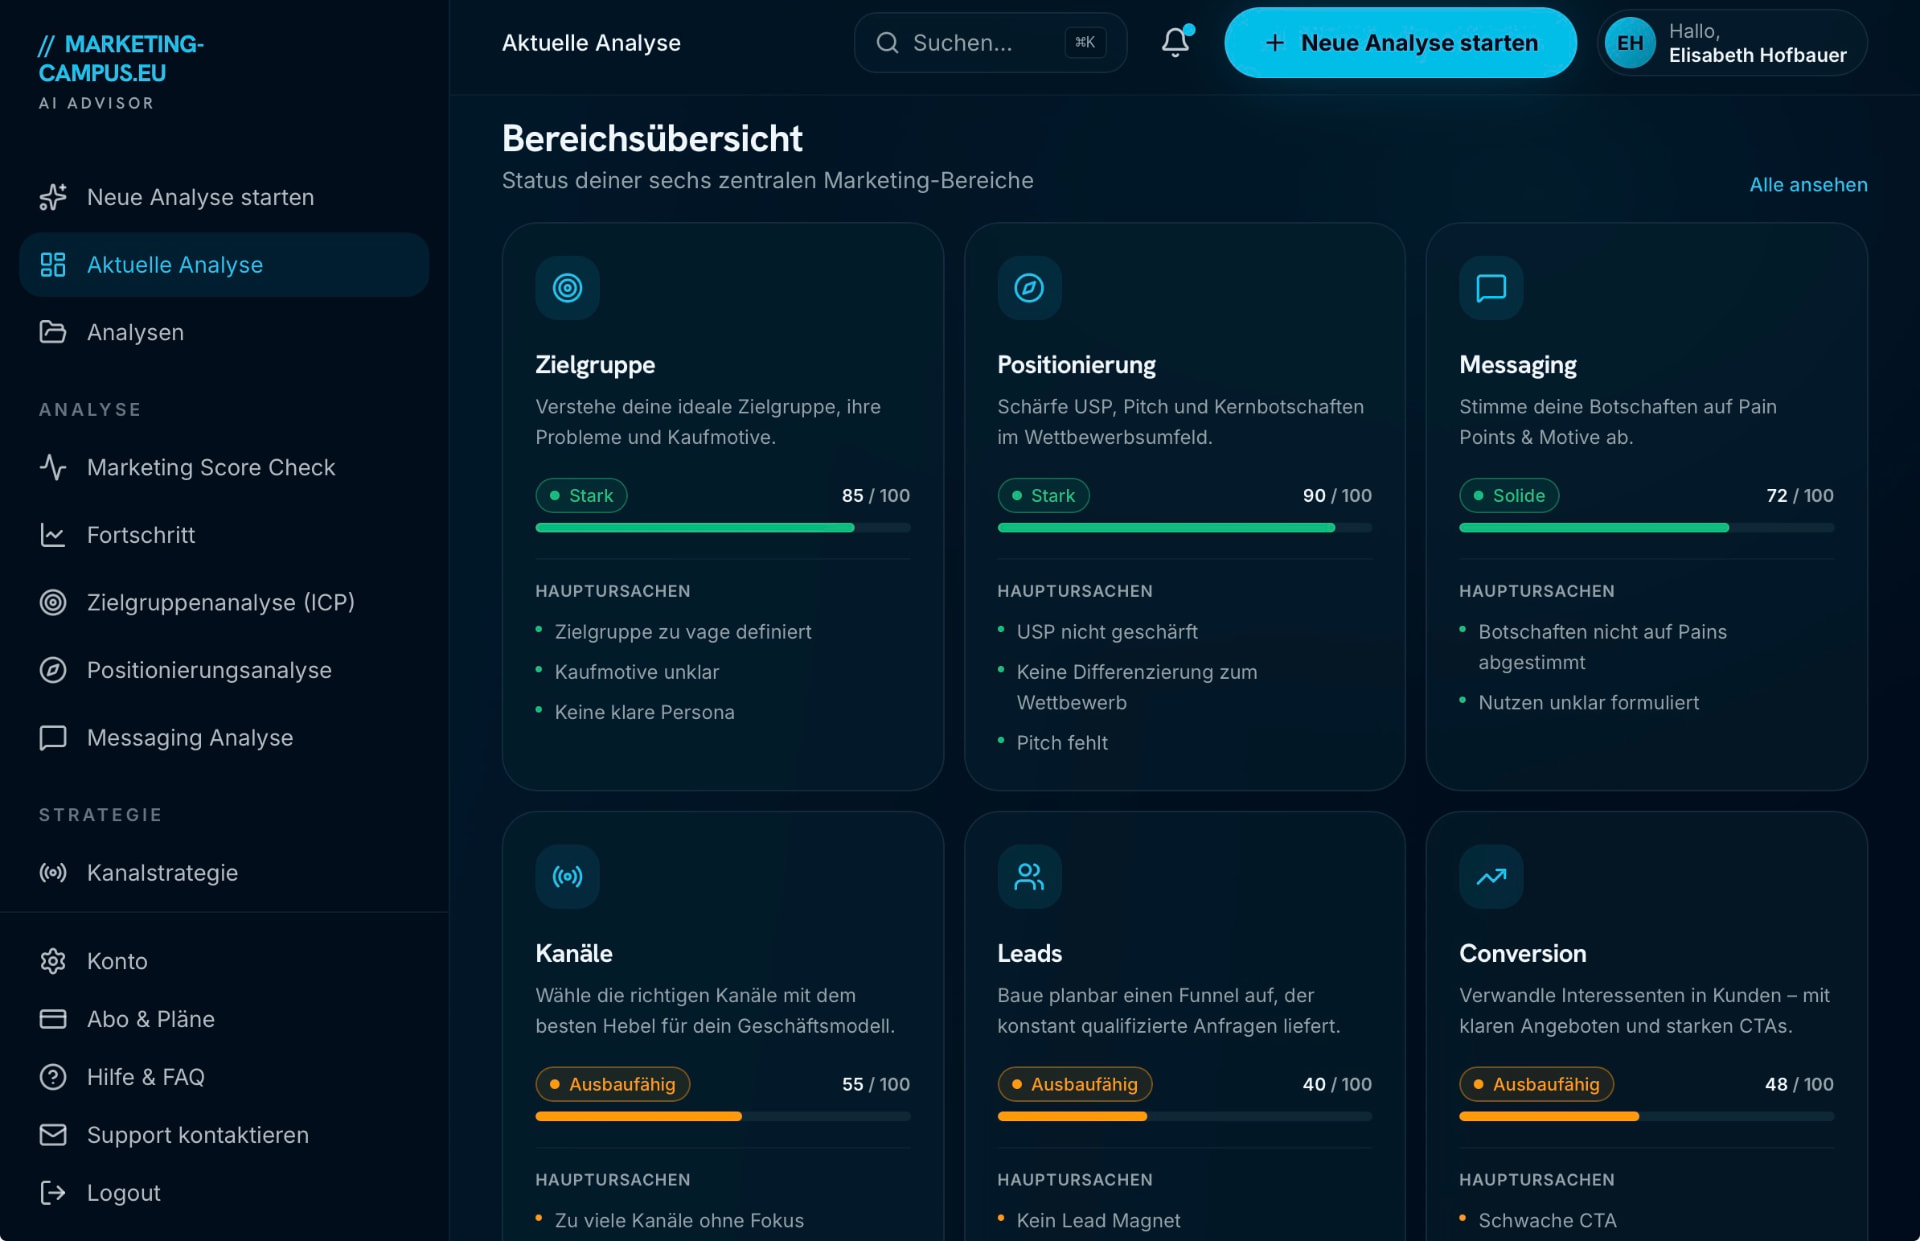The image size is (1920, 1241).
Task: Click into the Suchen... search field
Action: click(x=990, y=43)
